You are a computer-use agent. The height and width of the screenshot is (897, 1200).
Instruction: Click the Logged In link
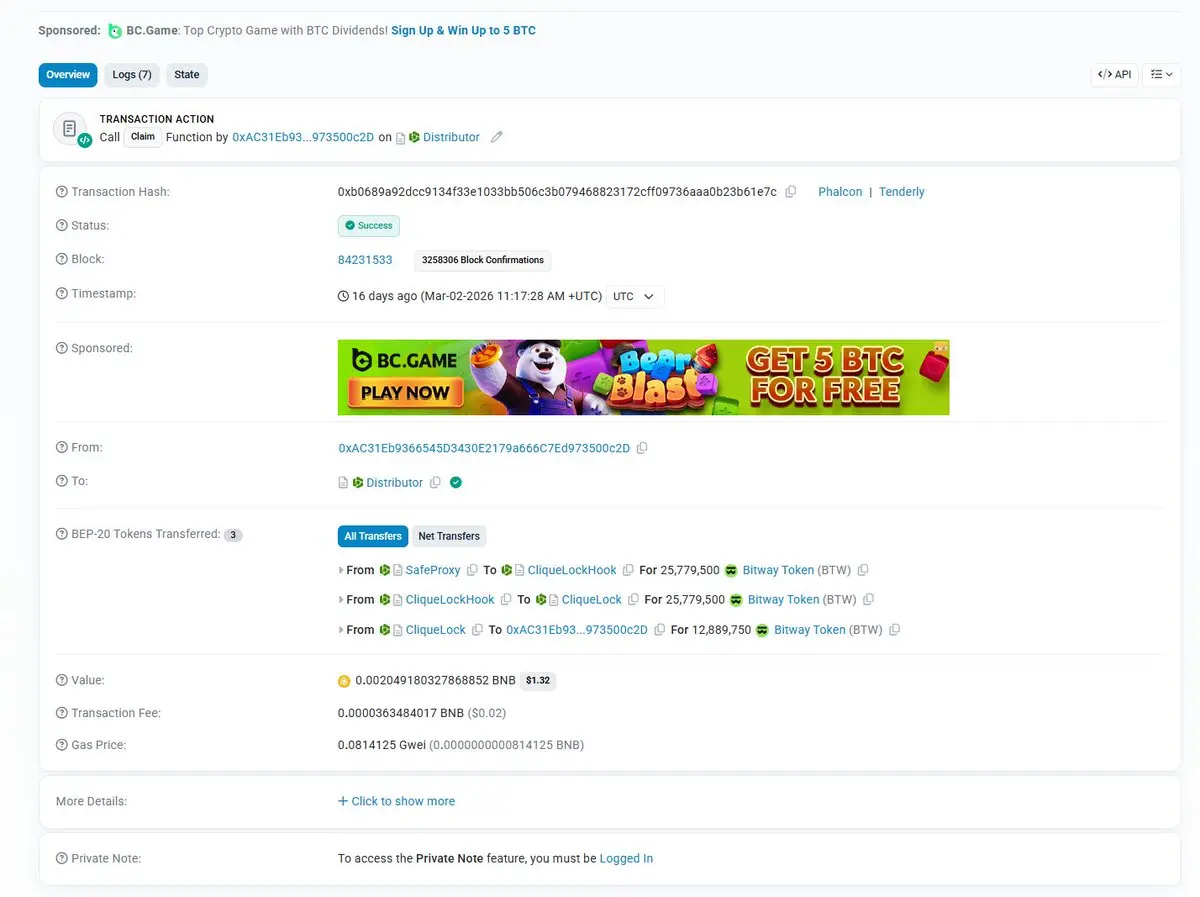[x=626, y=858]
